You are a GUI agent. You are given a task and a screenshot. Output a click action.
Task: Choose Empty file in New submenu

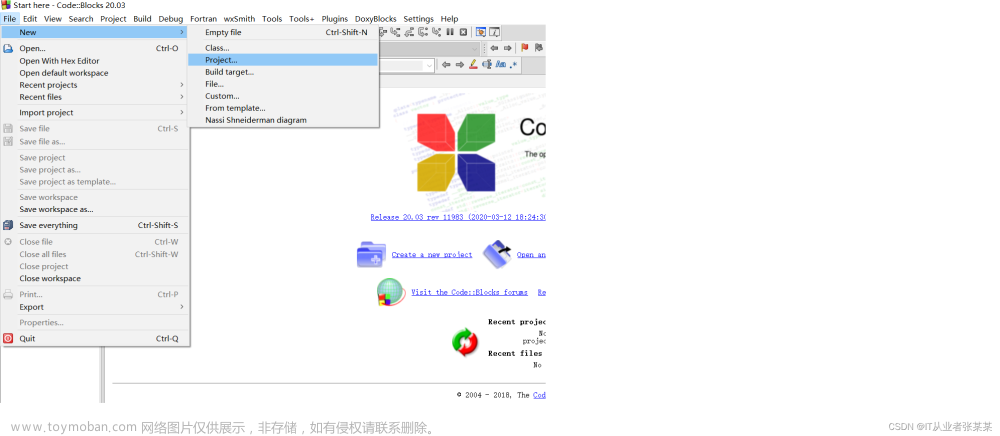[x=283, y=32]
